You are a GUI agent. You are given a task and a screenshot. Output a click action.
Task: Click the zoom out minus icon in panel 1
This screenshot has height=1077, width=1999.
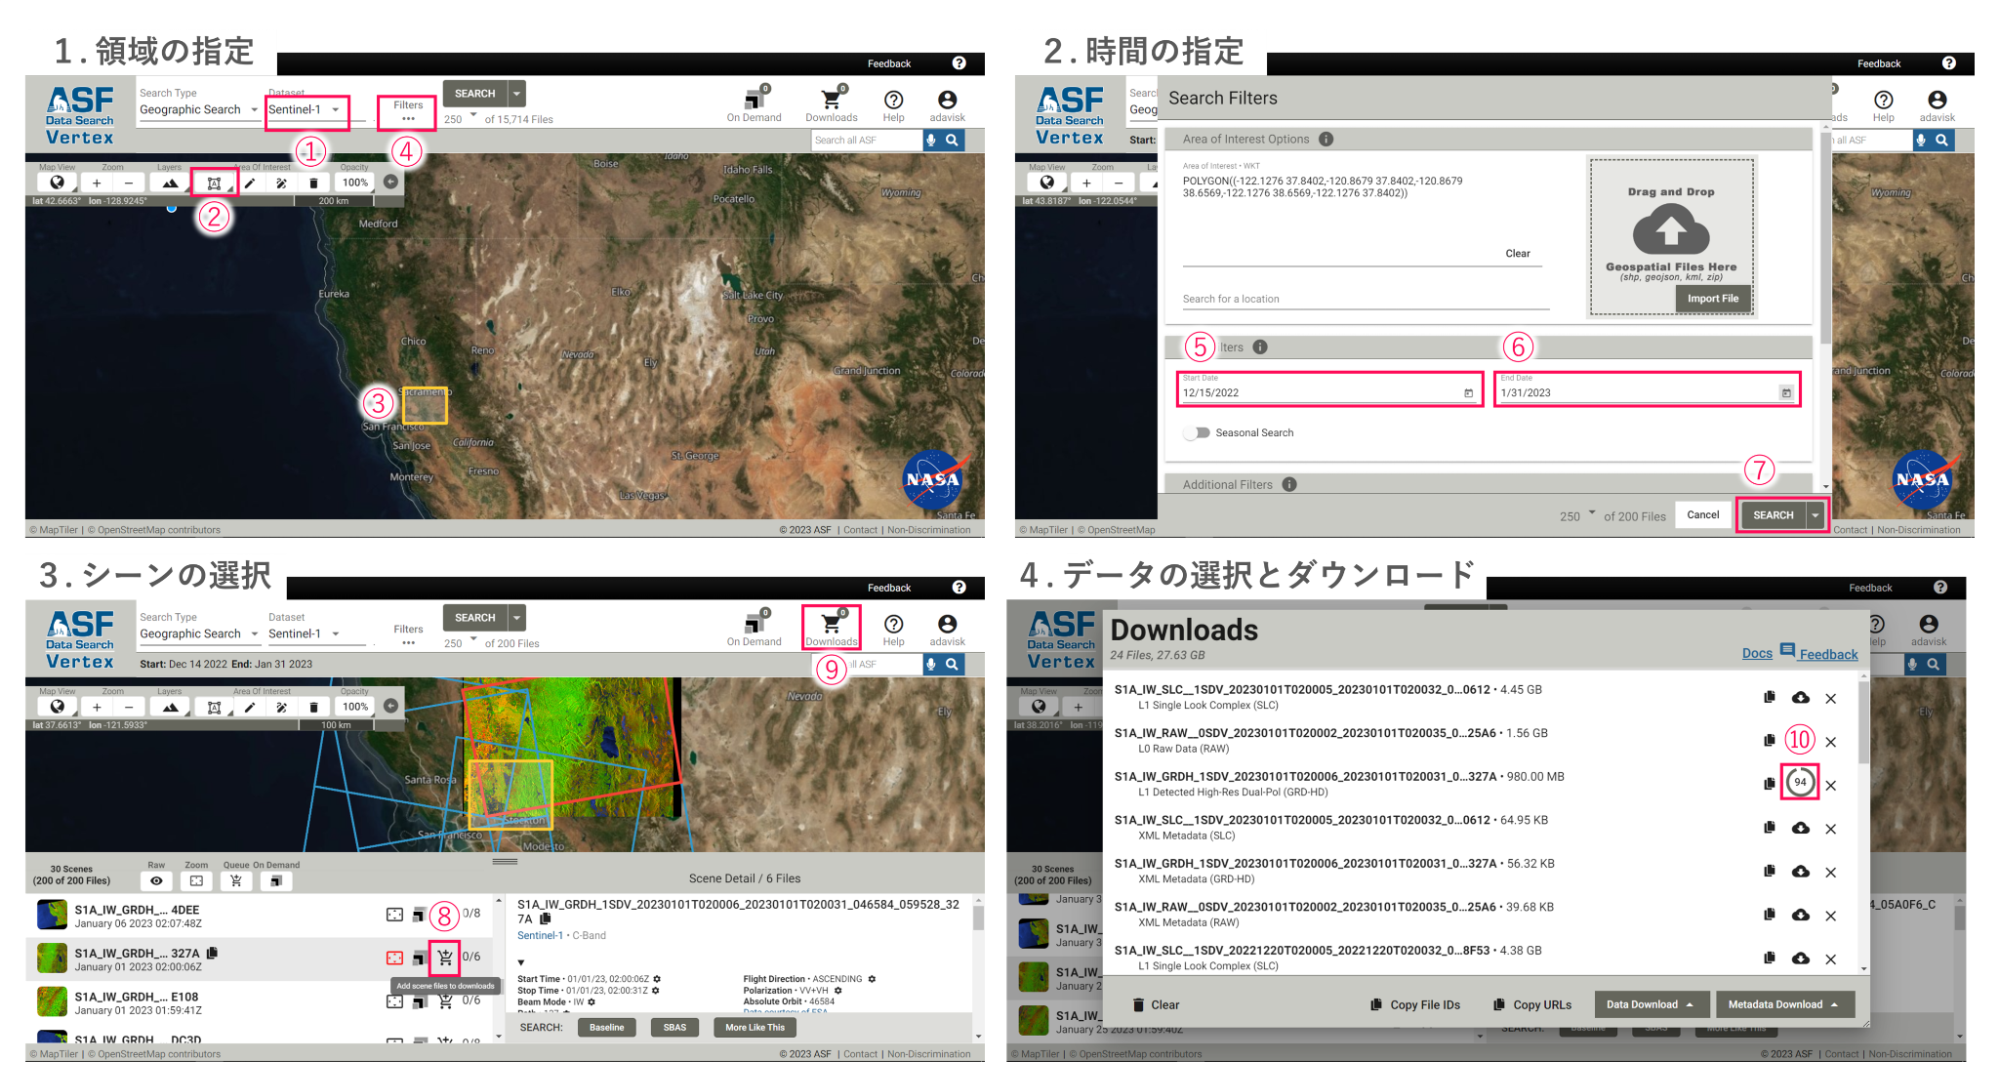point(129,183)
